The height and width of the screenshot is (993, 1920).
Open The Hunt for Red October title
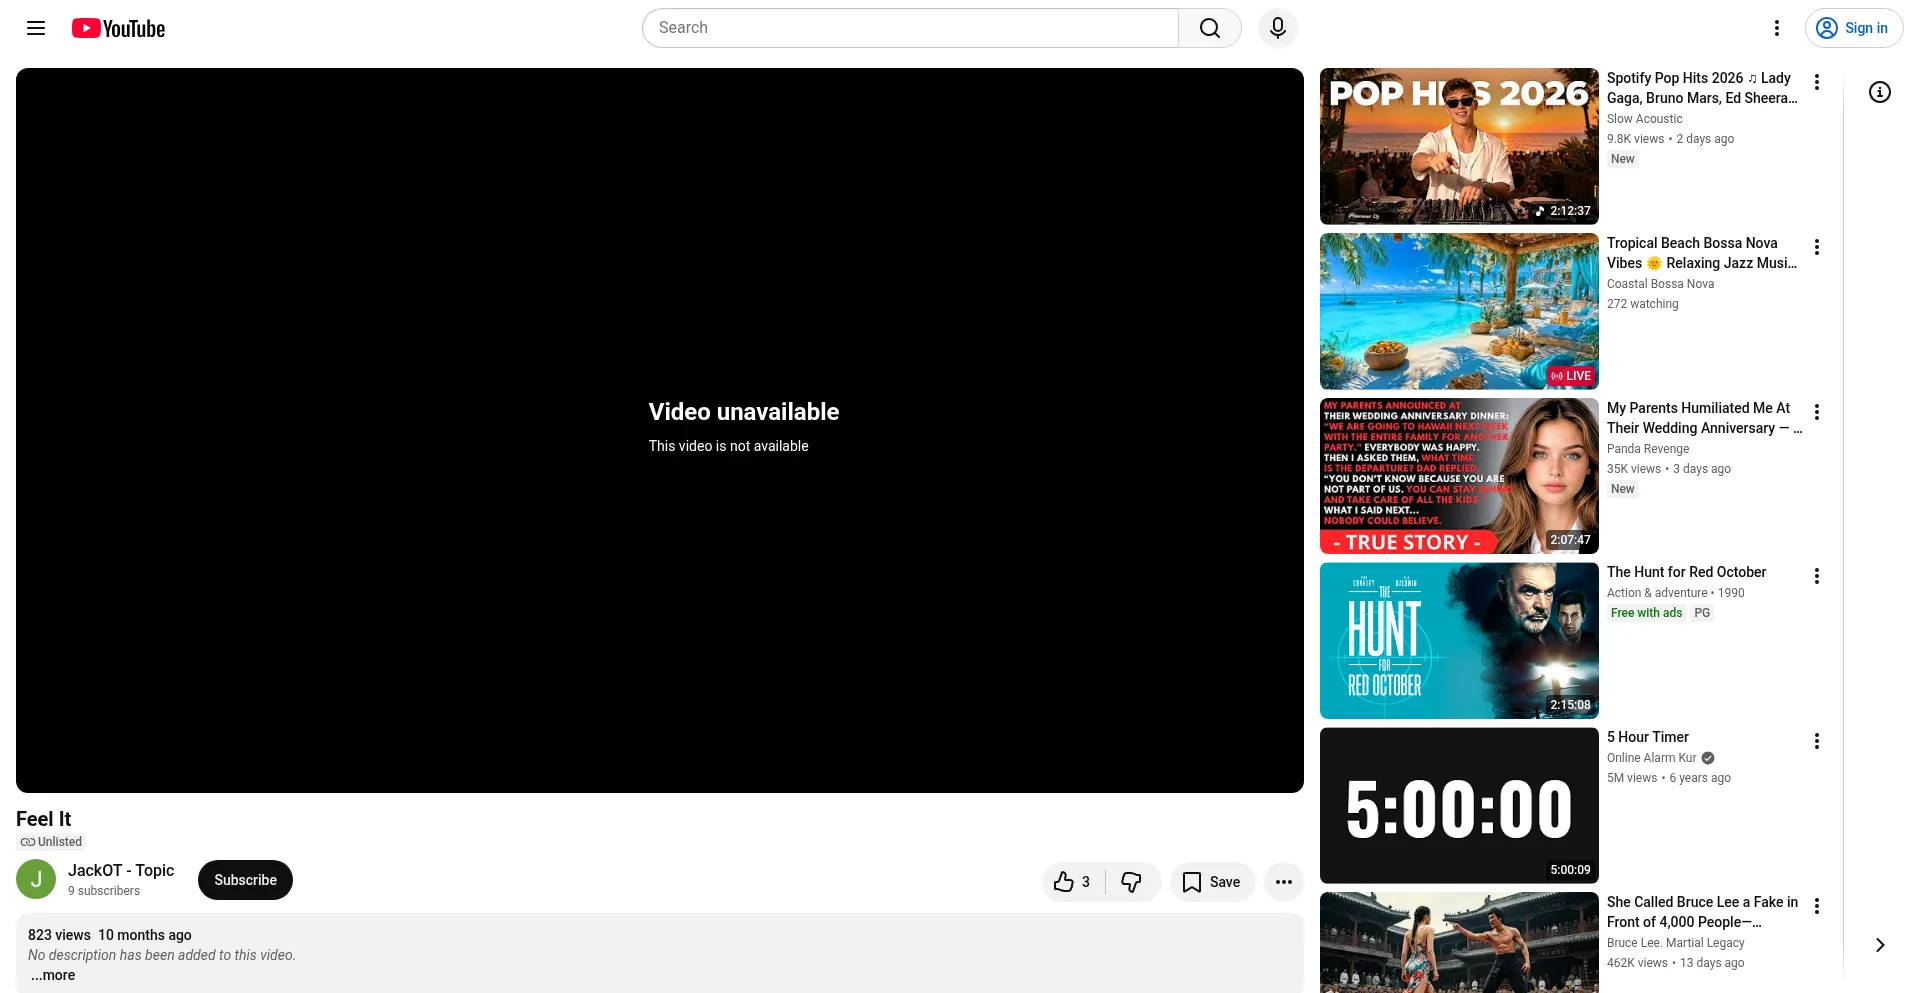pyautogui.click(x=1686, y=572)
